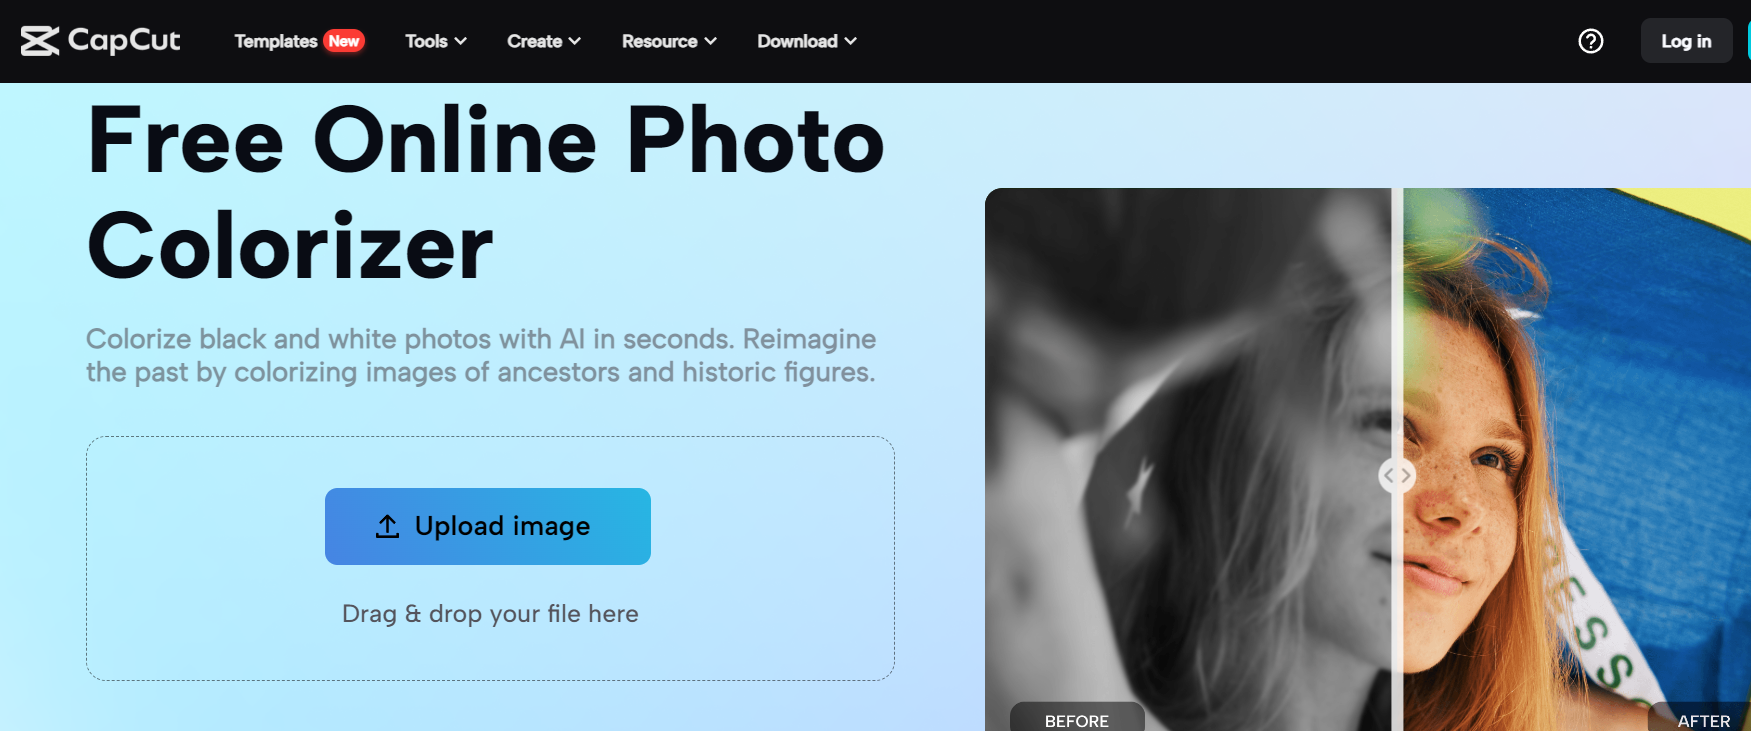Open the Templates menu item
Image resolution: width=1751 pixels, height=731 pixels.
coord(276,41)
